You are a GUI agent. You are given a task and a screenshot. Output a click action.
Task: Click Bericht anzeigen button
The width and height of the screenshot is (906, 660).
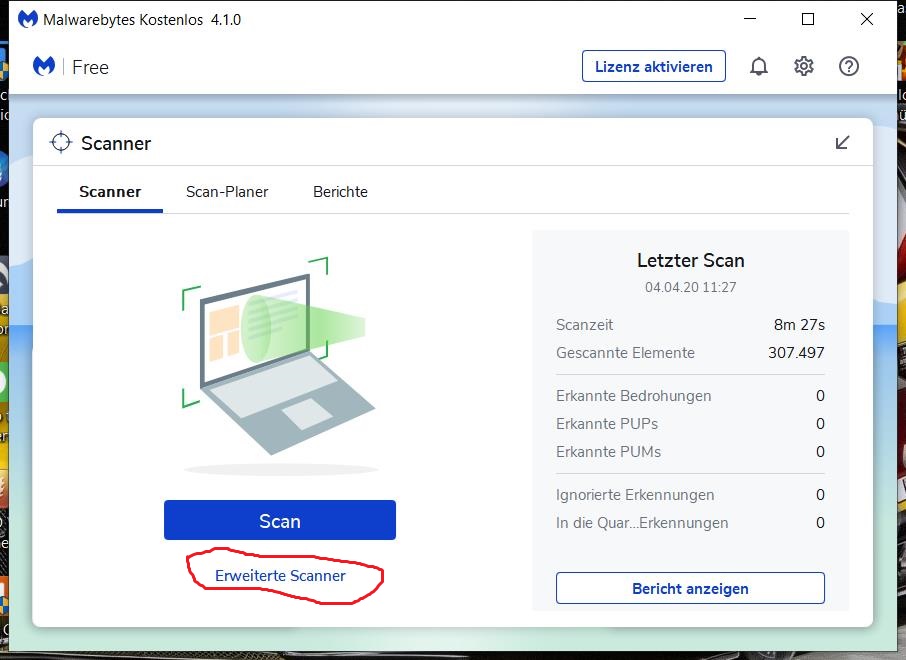point(690,588)
